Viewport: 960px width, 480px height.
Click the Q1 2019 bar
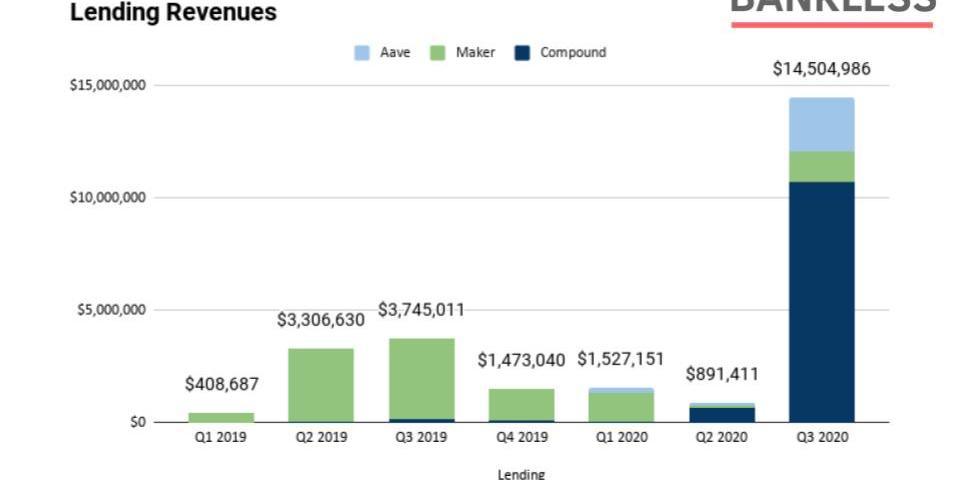pyautogui.click(x=221, y=416)
